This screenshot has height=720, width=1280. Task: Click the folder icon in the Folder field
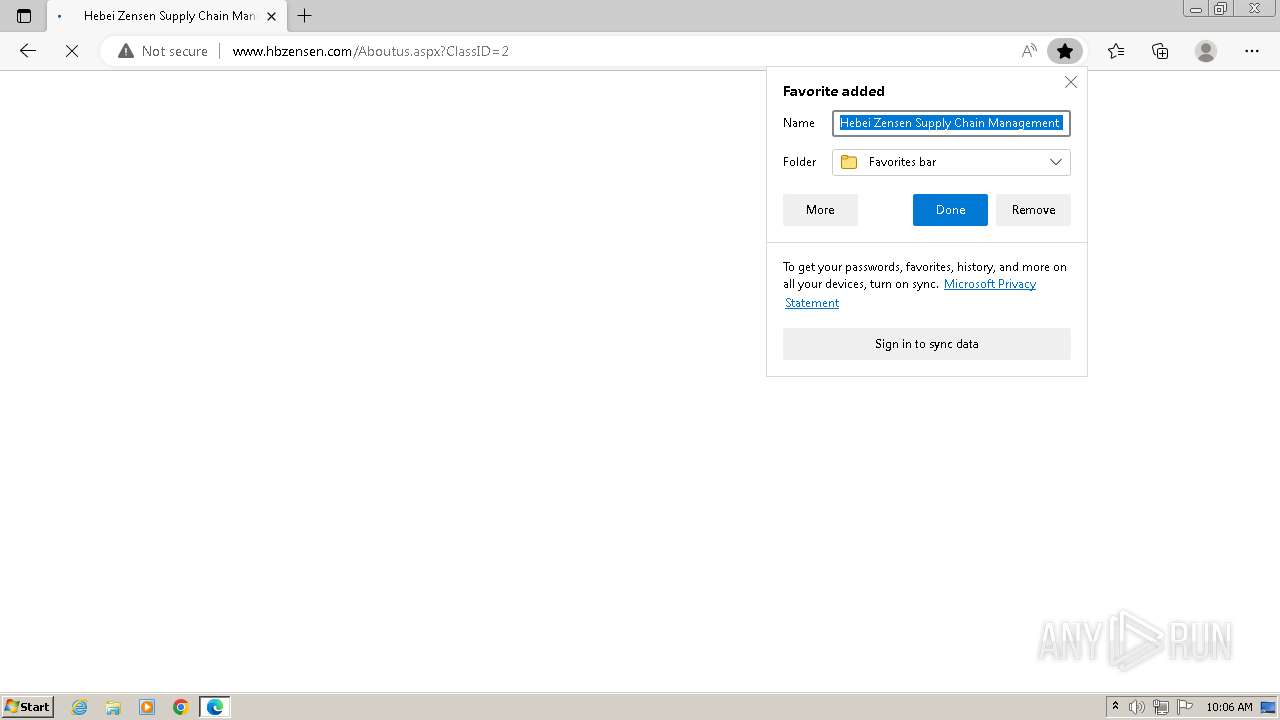[x=849, y=162]
